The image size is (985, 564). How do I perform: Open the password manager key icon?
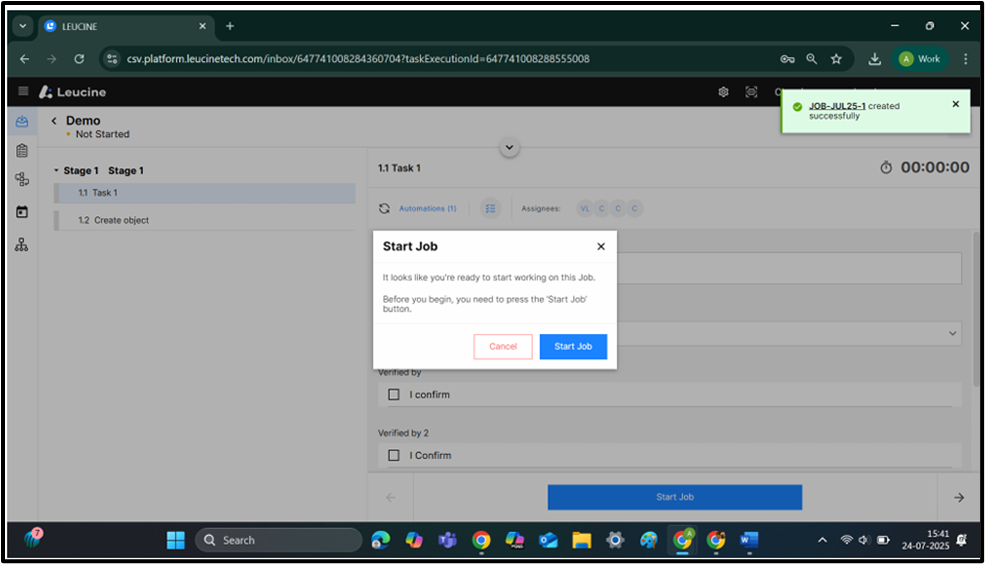click(787, 58)
